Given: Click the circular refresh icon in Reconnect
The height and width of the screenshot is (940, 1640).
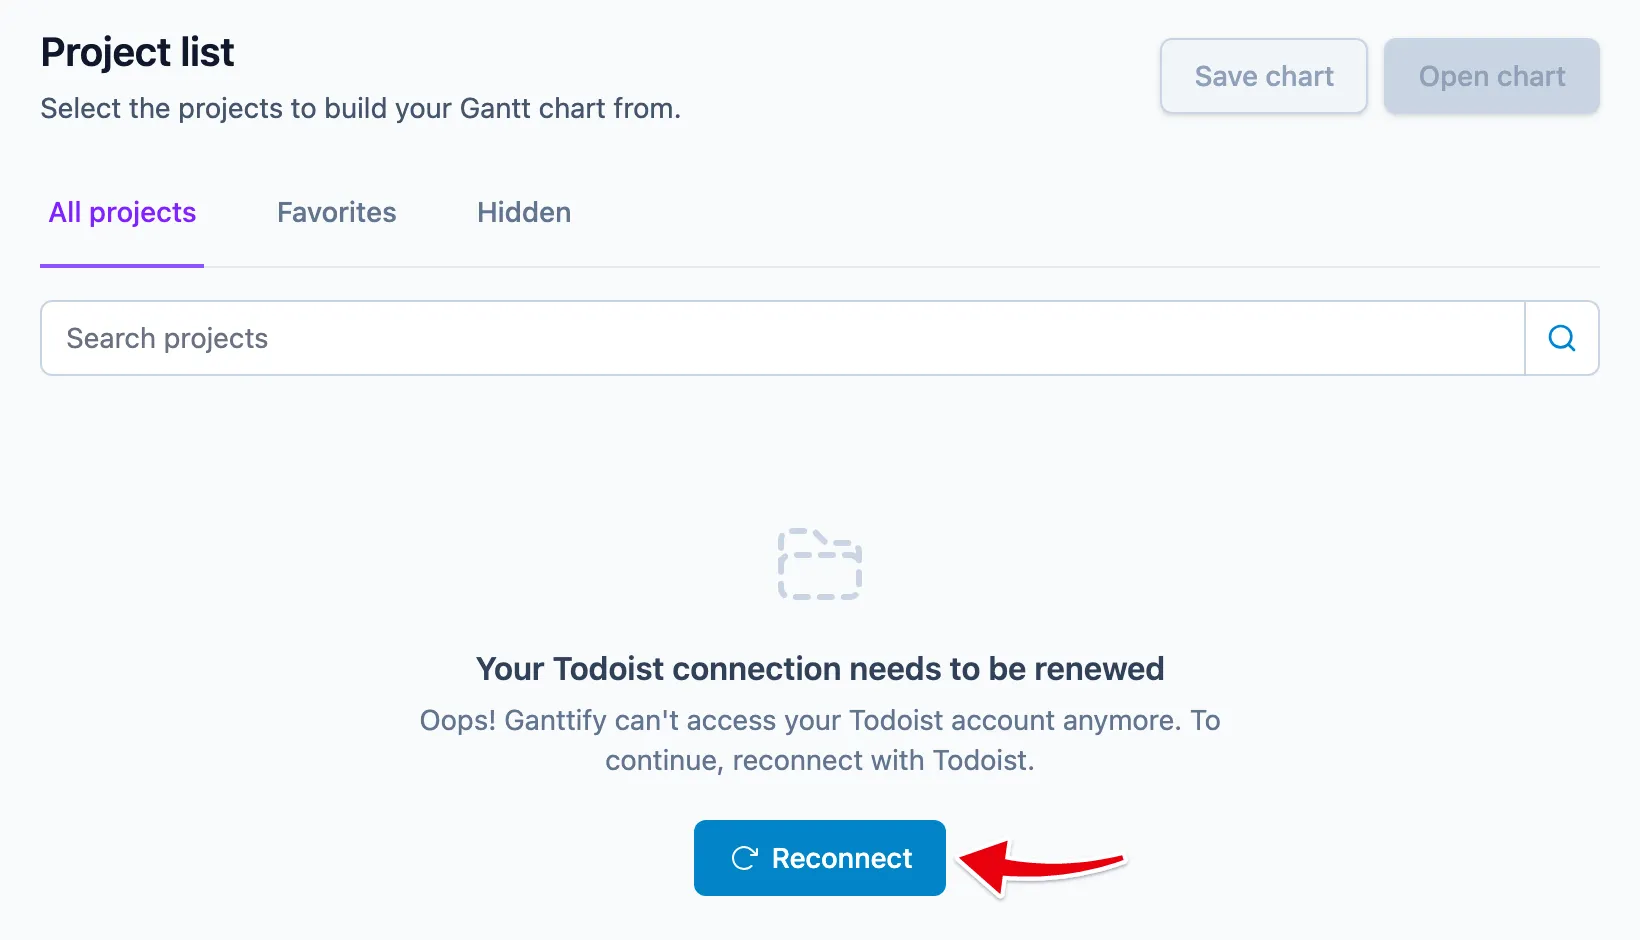Looking at the screenshot, I should [x=744, y=858].
